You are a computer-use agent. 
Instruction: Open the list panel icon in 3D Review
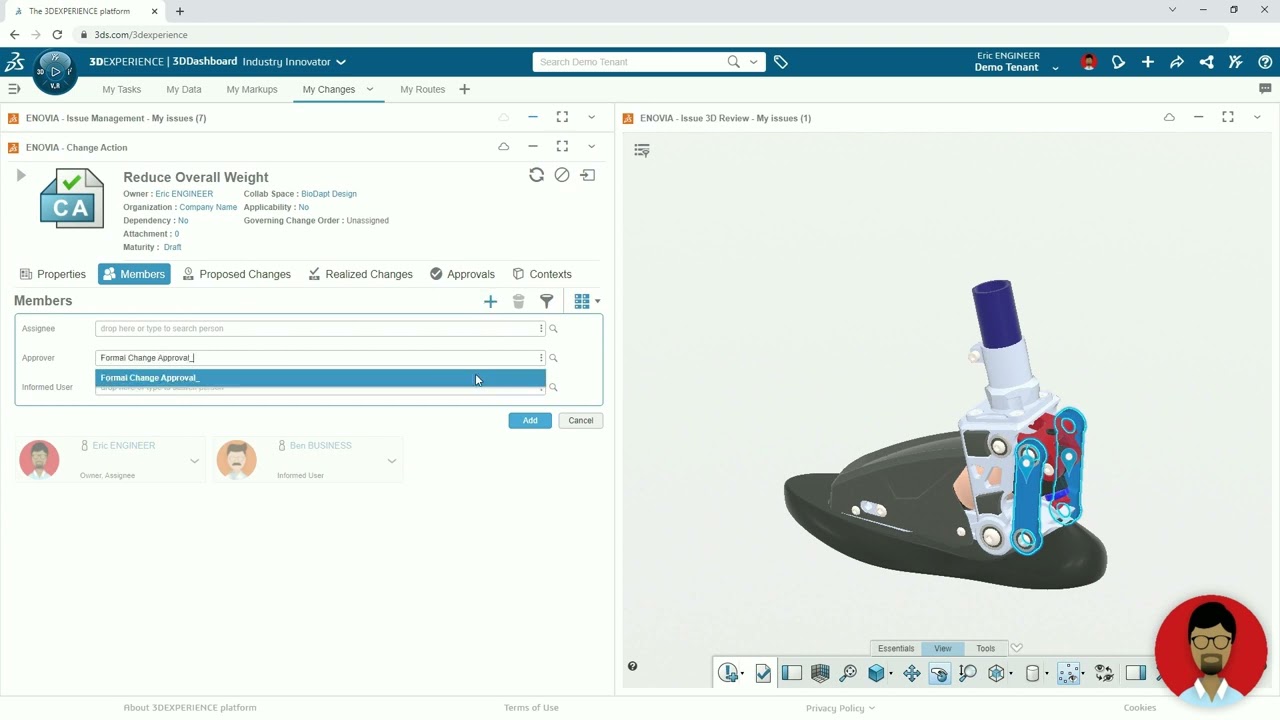point(642,150)
